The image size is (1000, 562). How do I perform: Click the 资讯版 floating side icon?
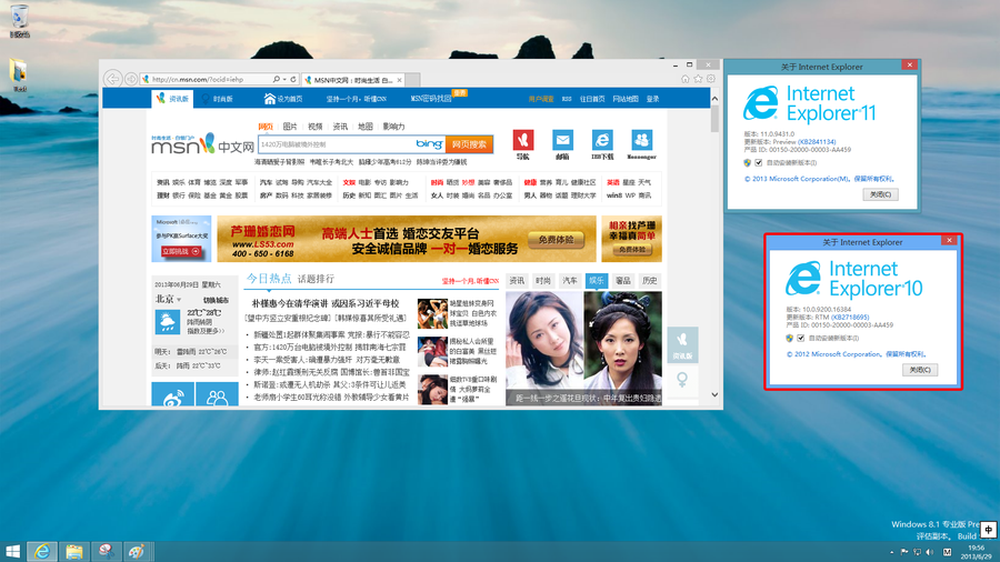pyautogui.click(x=682, y=345)
